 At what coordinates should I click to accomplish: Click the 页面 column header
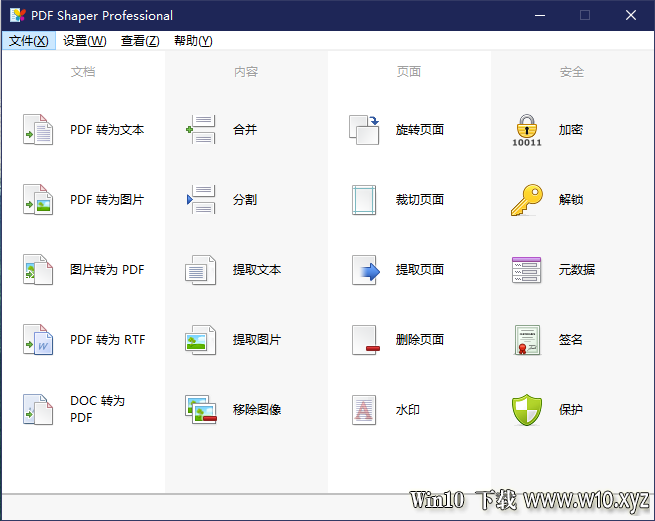pos(409,72)
